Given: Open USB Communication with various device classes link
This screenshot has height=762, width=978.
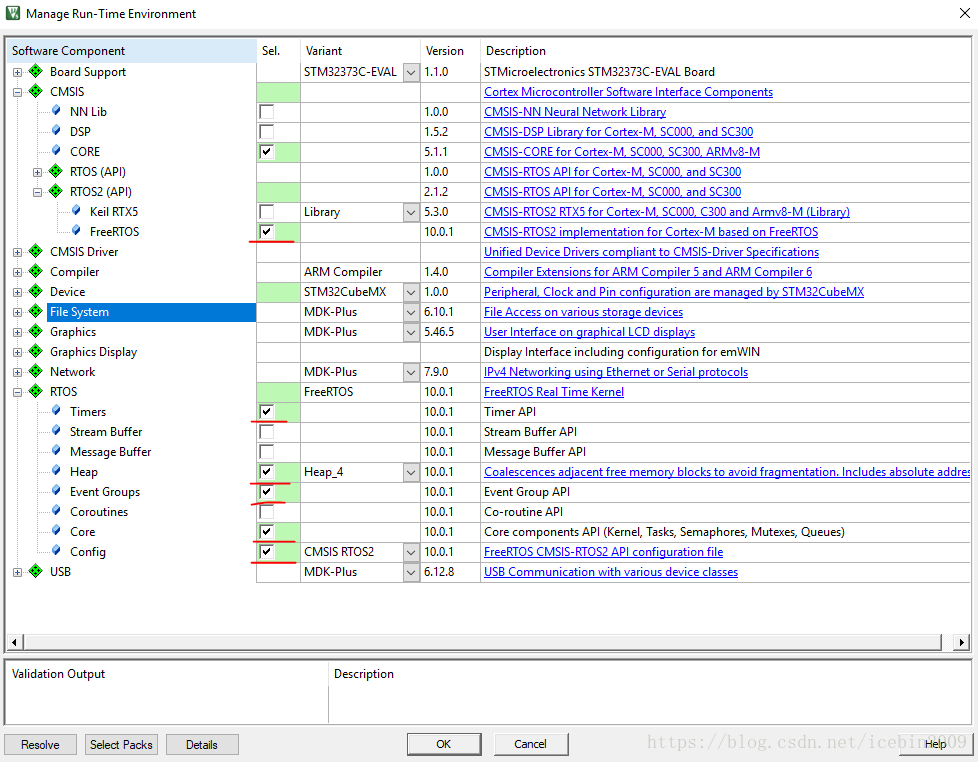Looking at the screenshot, I should [611, 572].
